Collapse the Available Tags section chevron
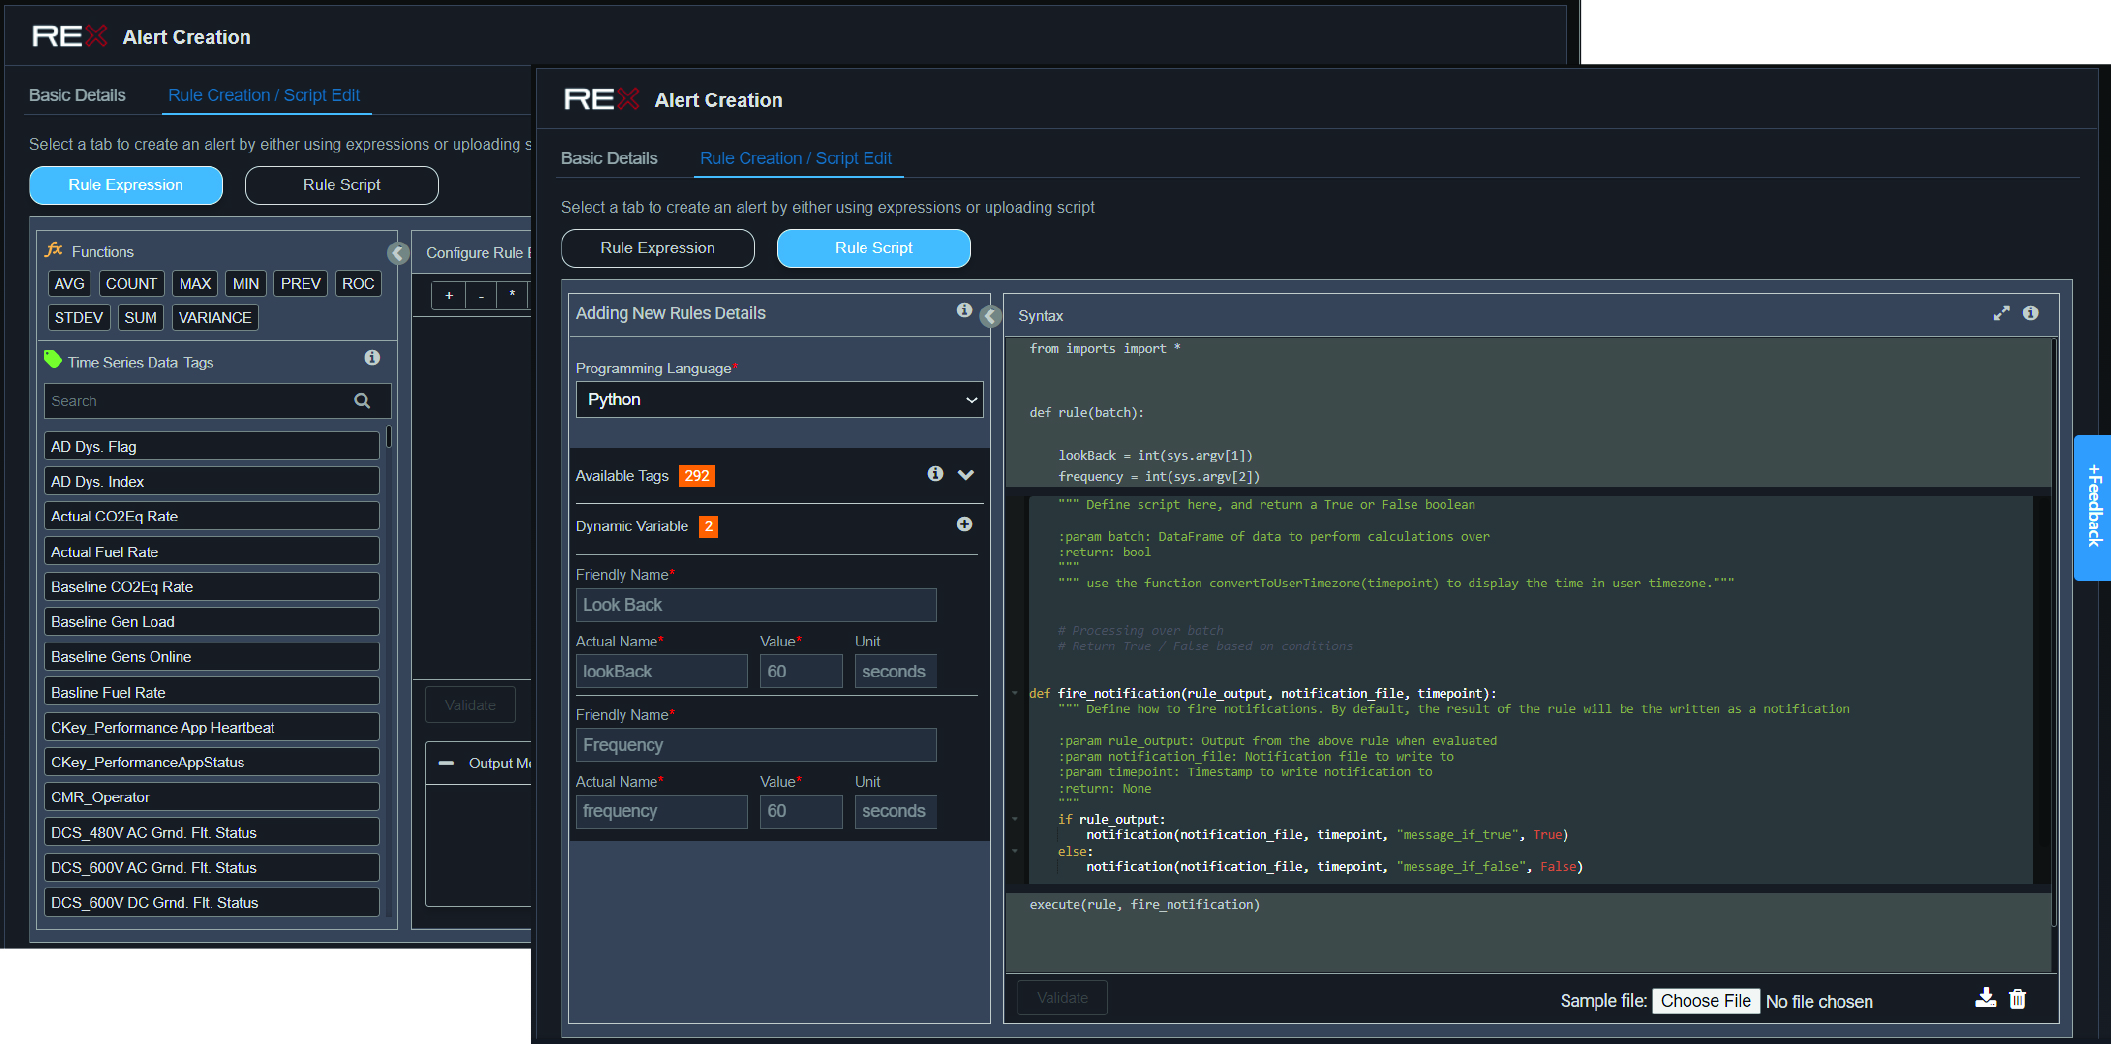This screenshot has height=1044, width=2111. point(966,475)
